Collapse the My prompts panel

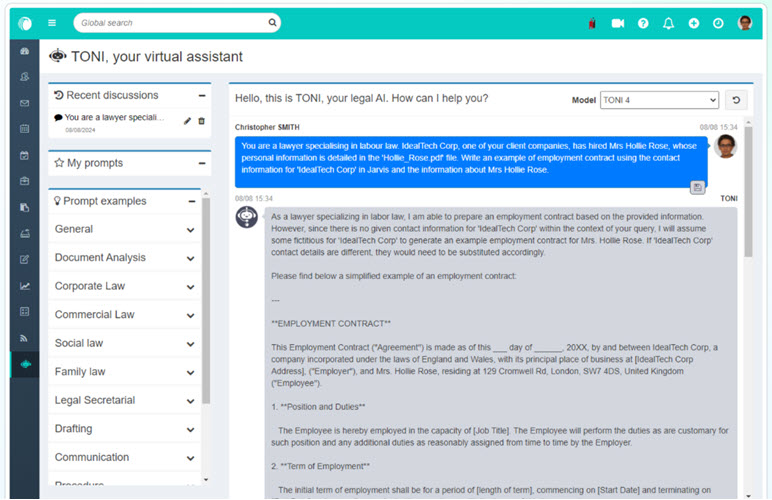point(202,163)
